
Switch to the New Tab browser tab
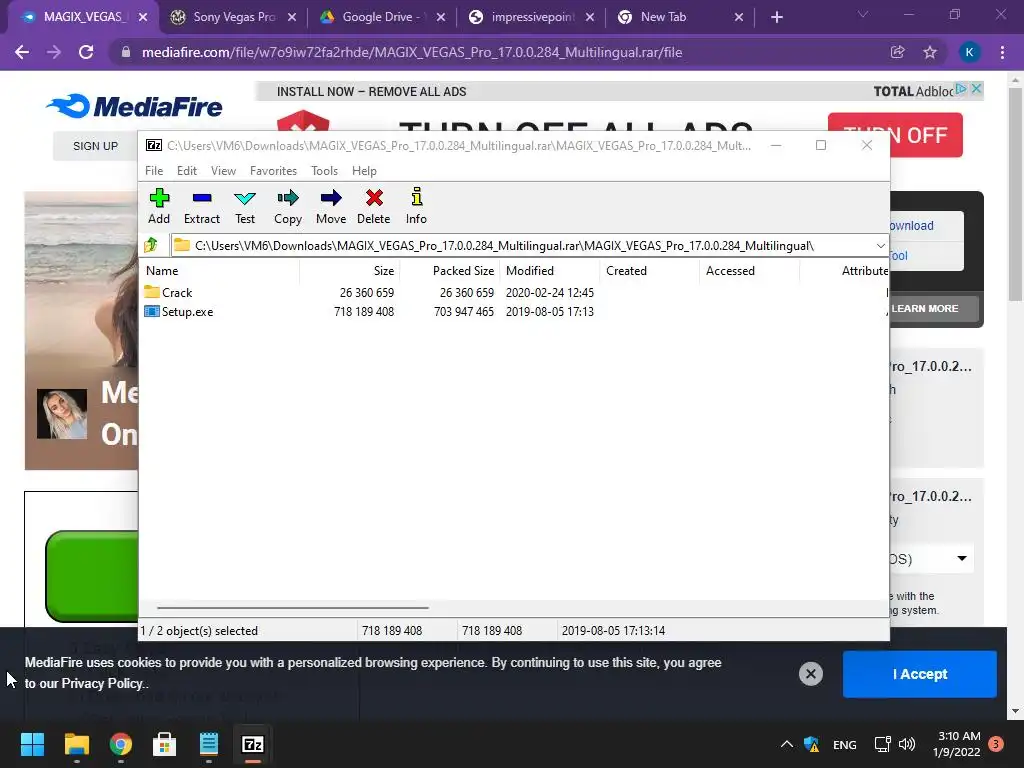click(x=679, y=17)
